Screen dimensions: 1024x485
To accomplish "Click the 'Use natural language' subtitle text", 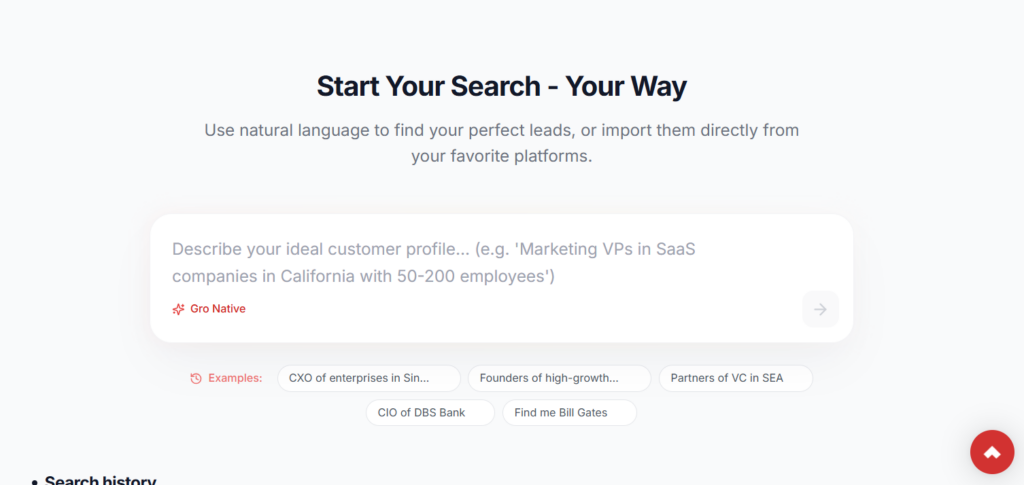I will [x=502, y=130].
